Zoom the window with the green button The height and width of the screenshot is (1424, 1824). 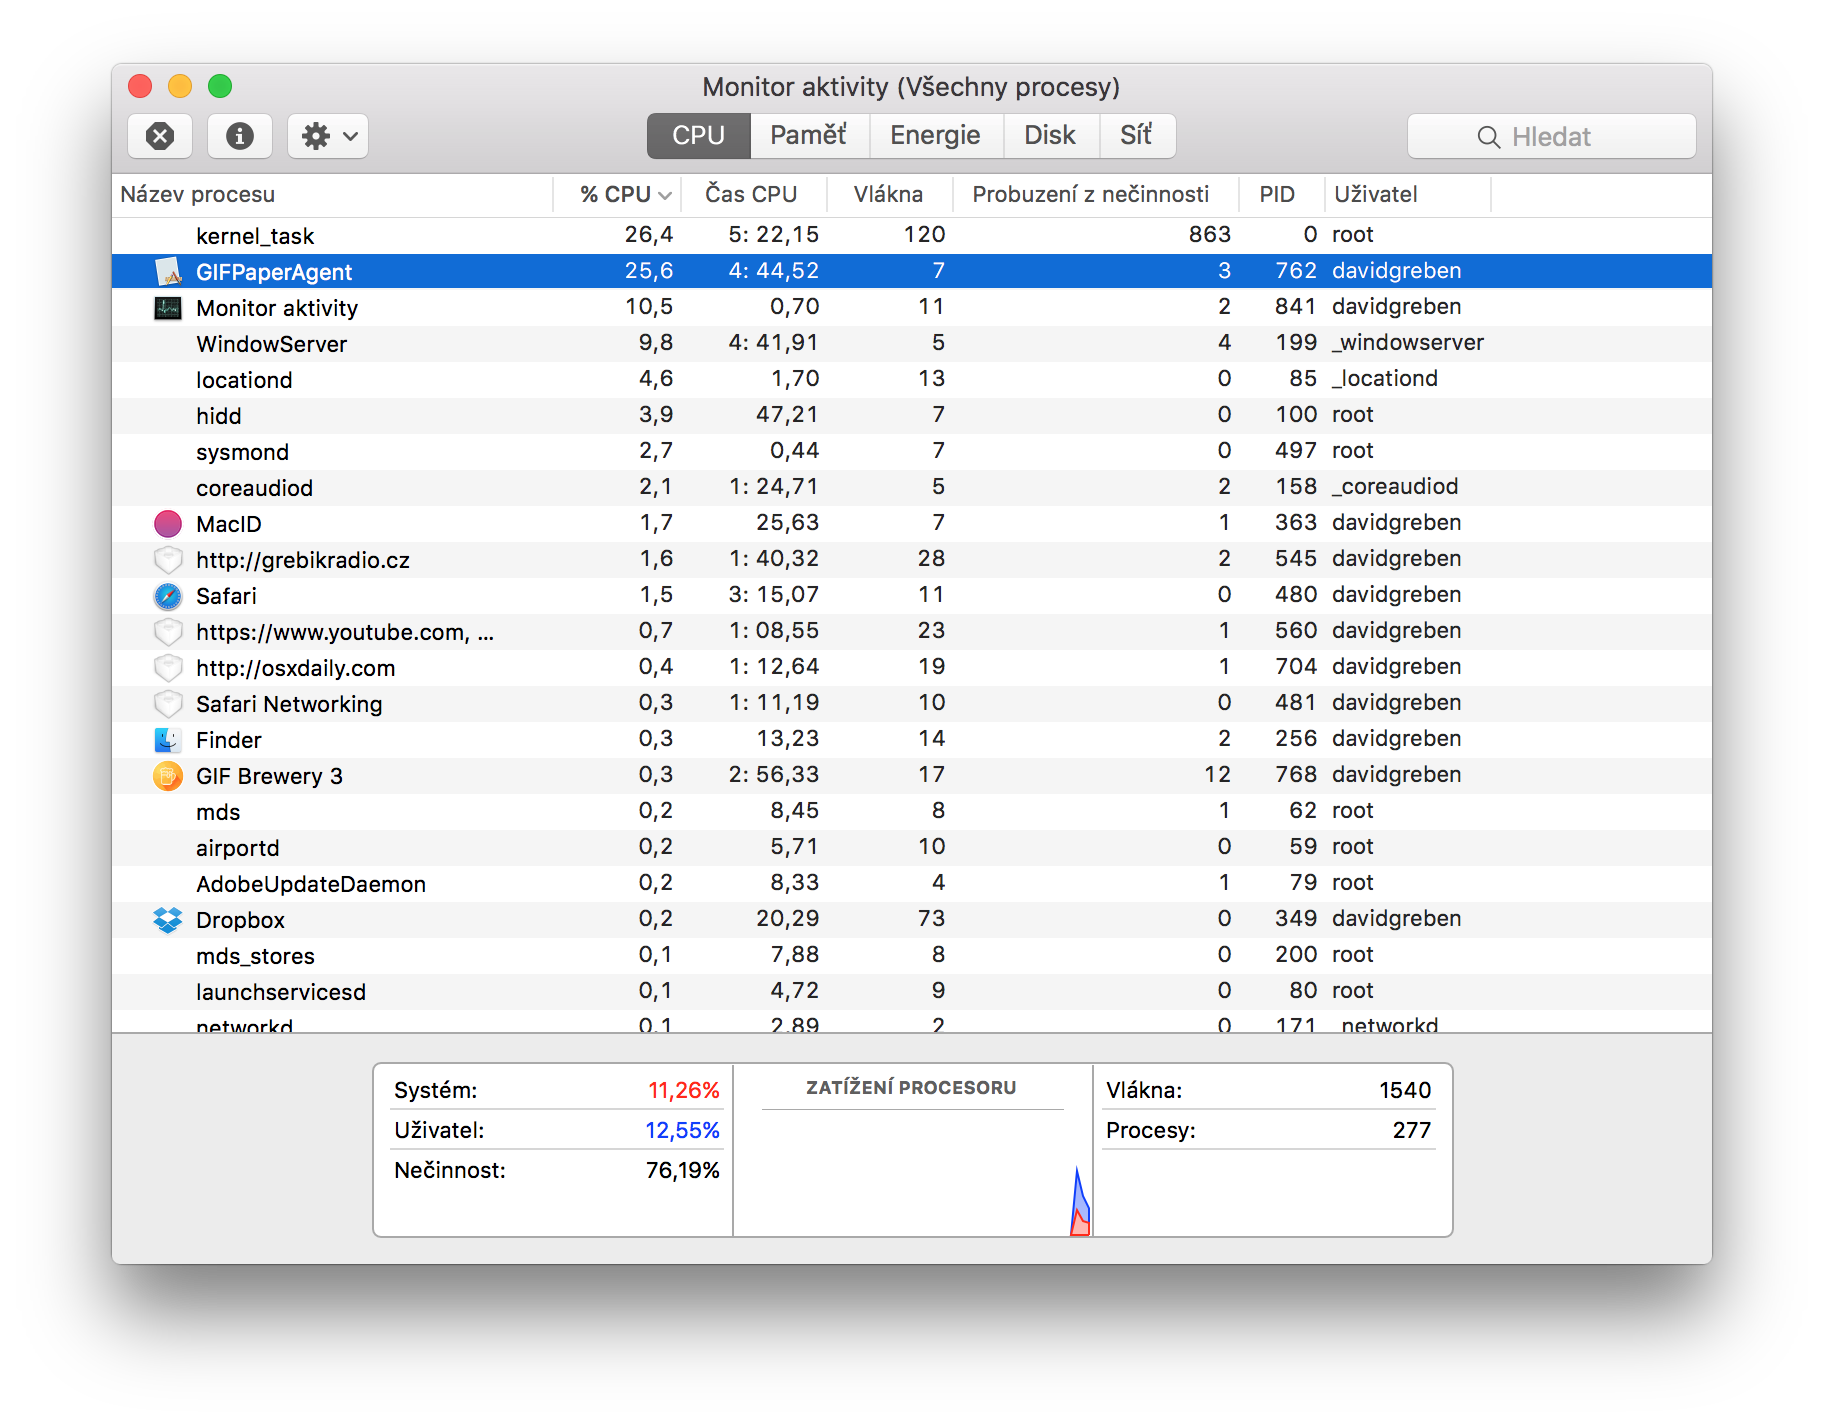[x=220, y=86]
